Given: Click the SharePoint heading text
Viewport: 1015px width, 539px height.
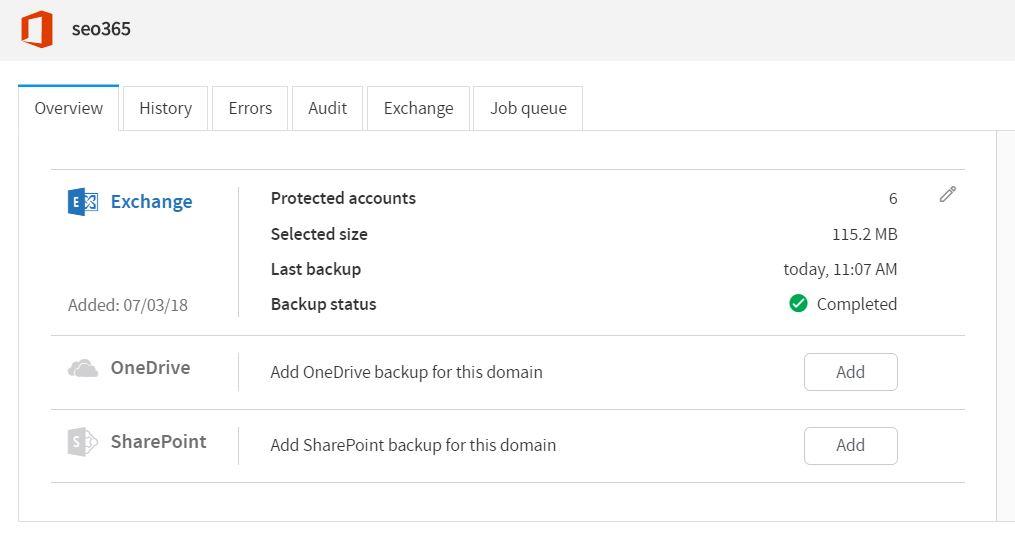Looking at the screenshot, I should tap(159, 441).
